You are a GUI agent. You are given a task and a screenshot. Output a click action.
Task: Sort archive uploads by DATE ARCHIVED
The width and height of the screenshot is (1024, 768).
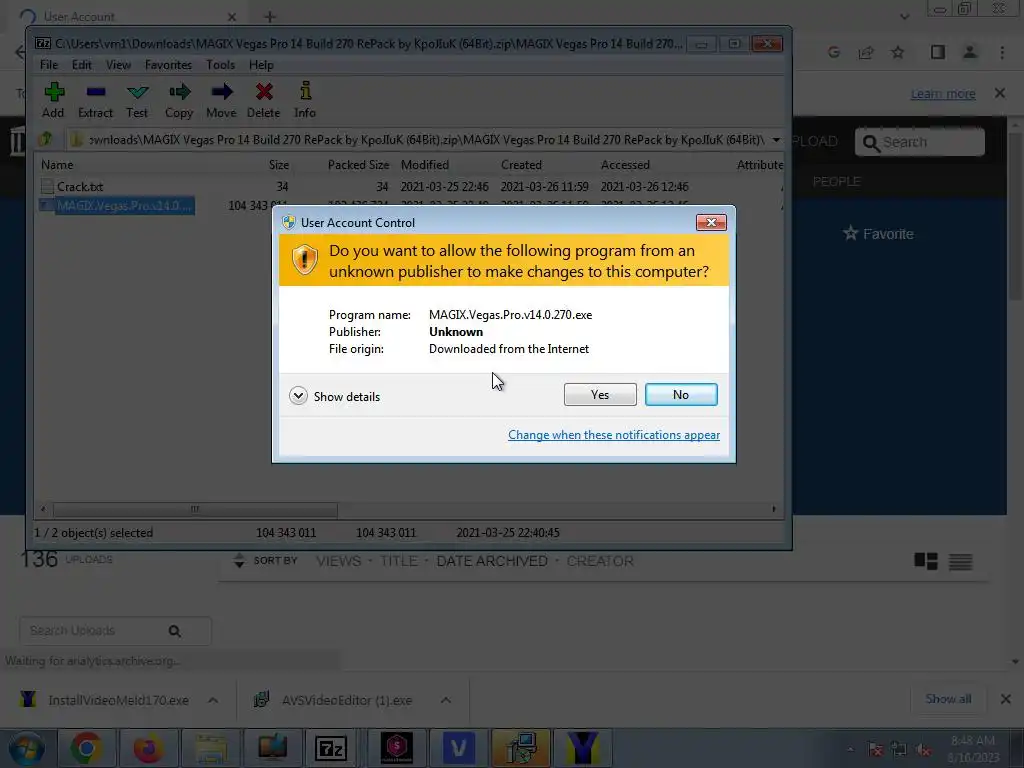(492, 561)
